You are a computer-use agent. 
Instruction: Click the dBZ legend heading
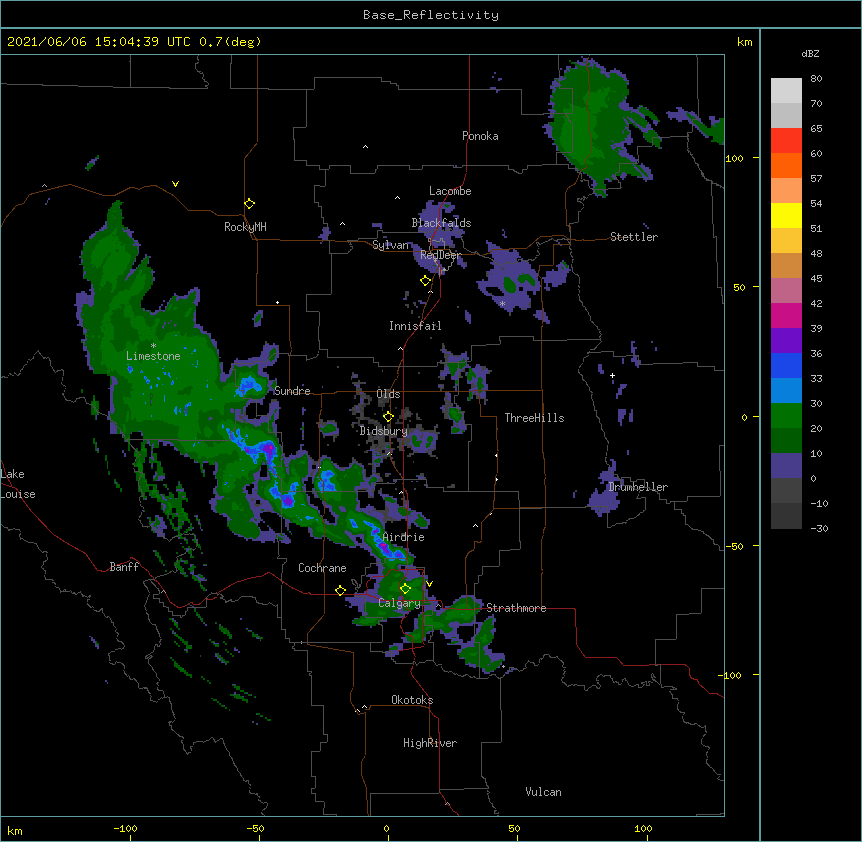pos(810,53)
